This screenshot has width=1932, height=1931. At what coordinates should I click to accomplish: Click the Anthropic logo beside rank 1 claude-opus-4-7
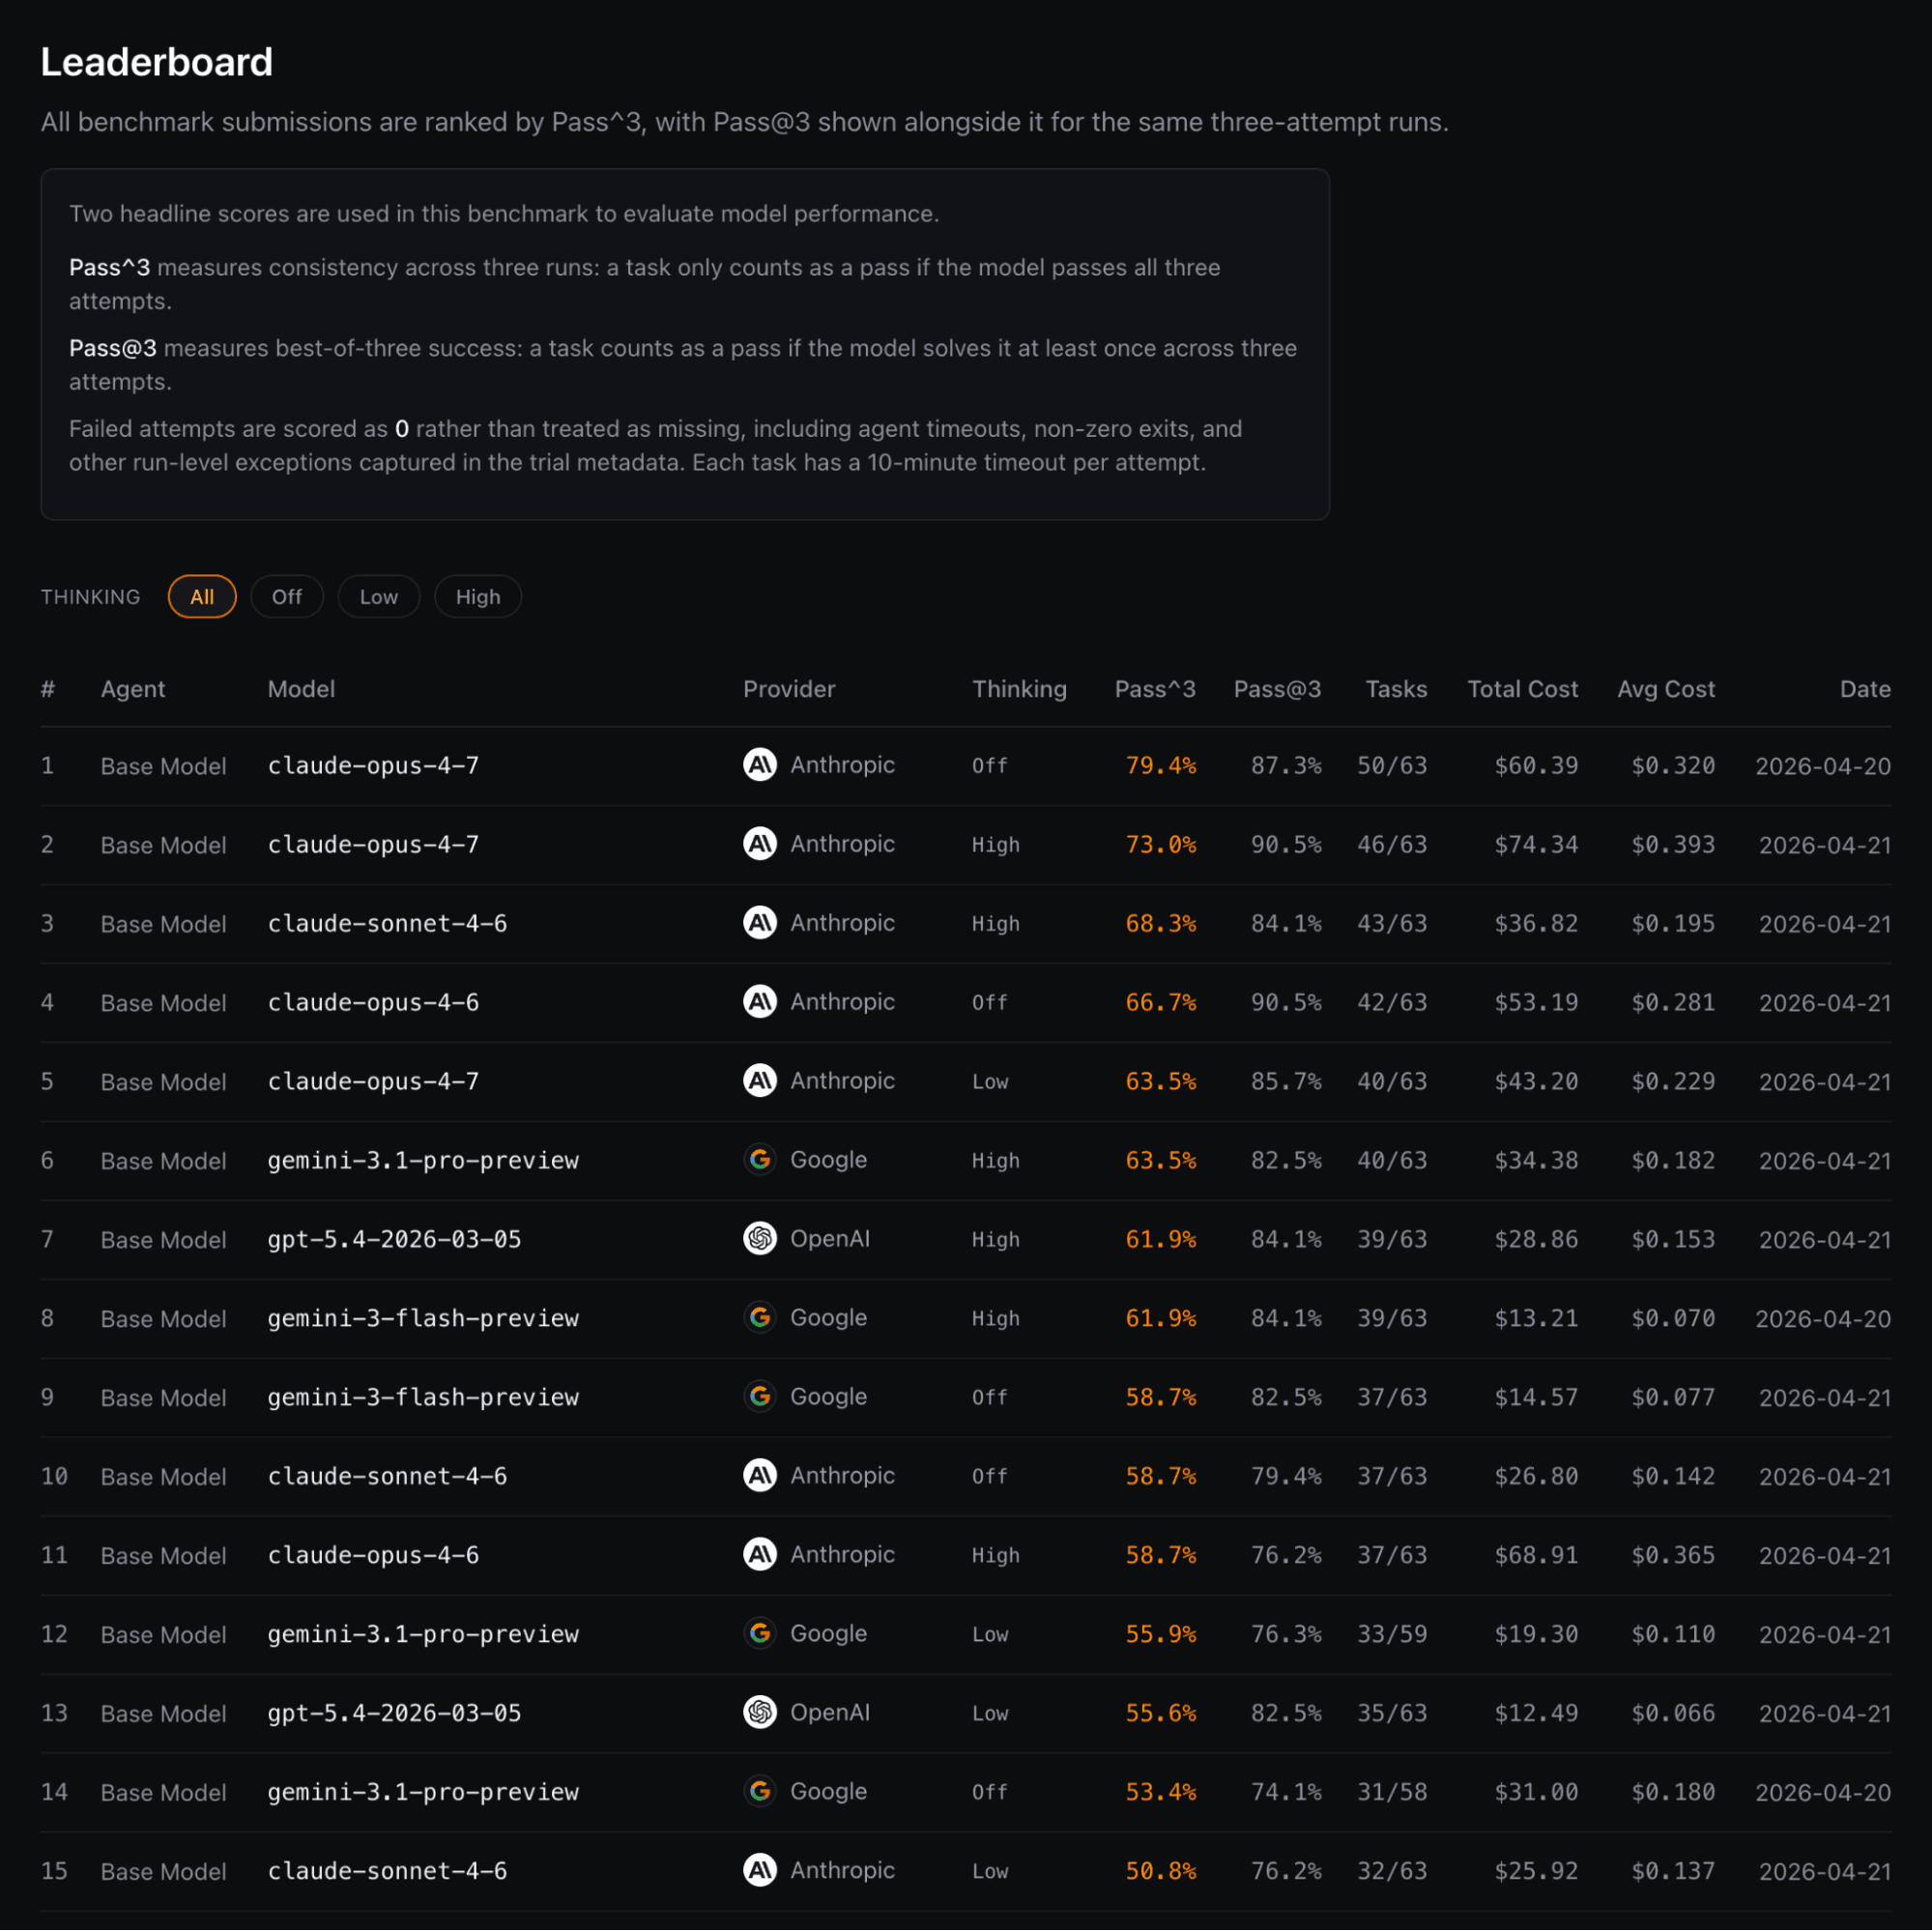pyautogui.click(x=760, y=765)
